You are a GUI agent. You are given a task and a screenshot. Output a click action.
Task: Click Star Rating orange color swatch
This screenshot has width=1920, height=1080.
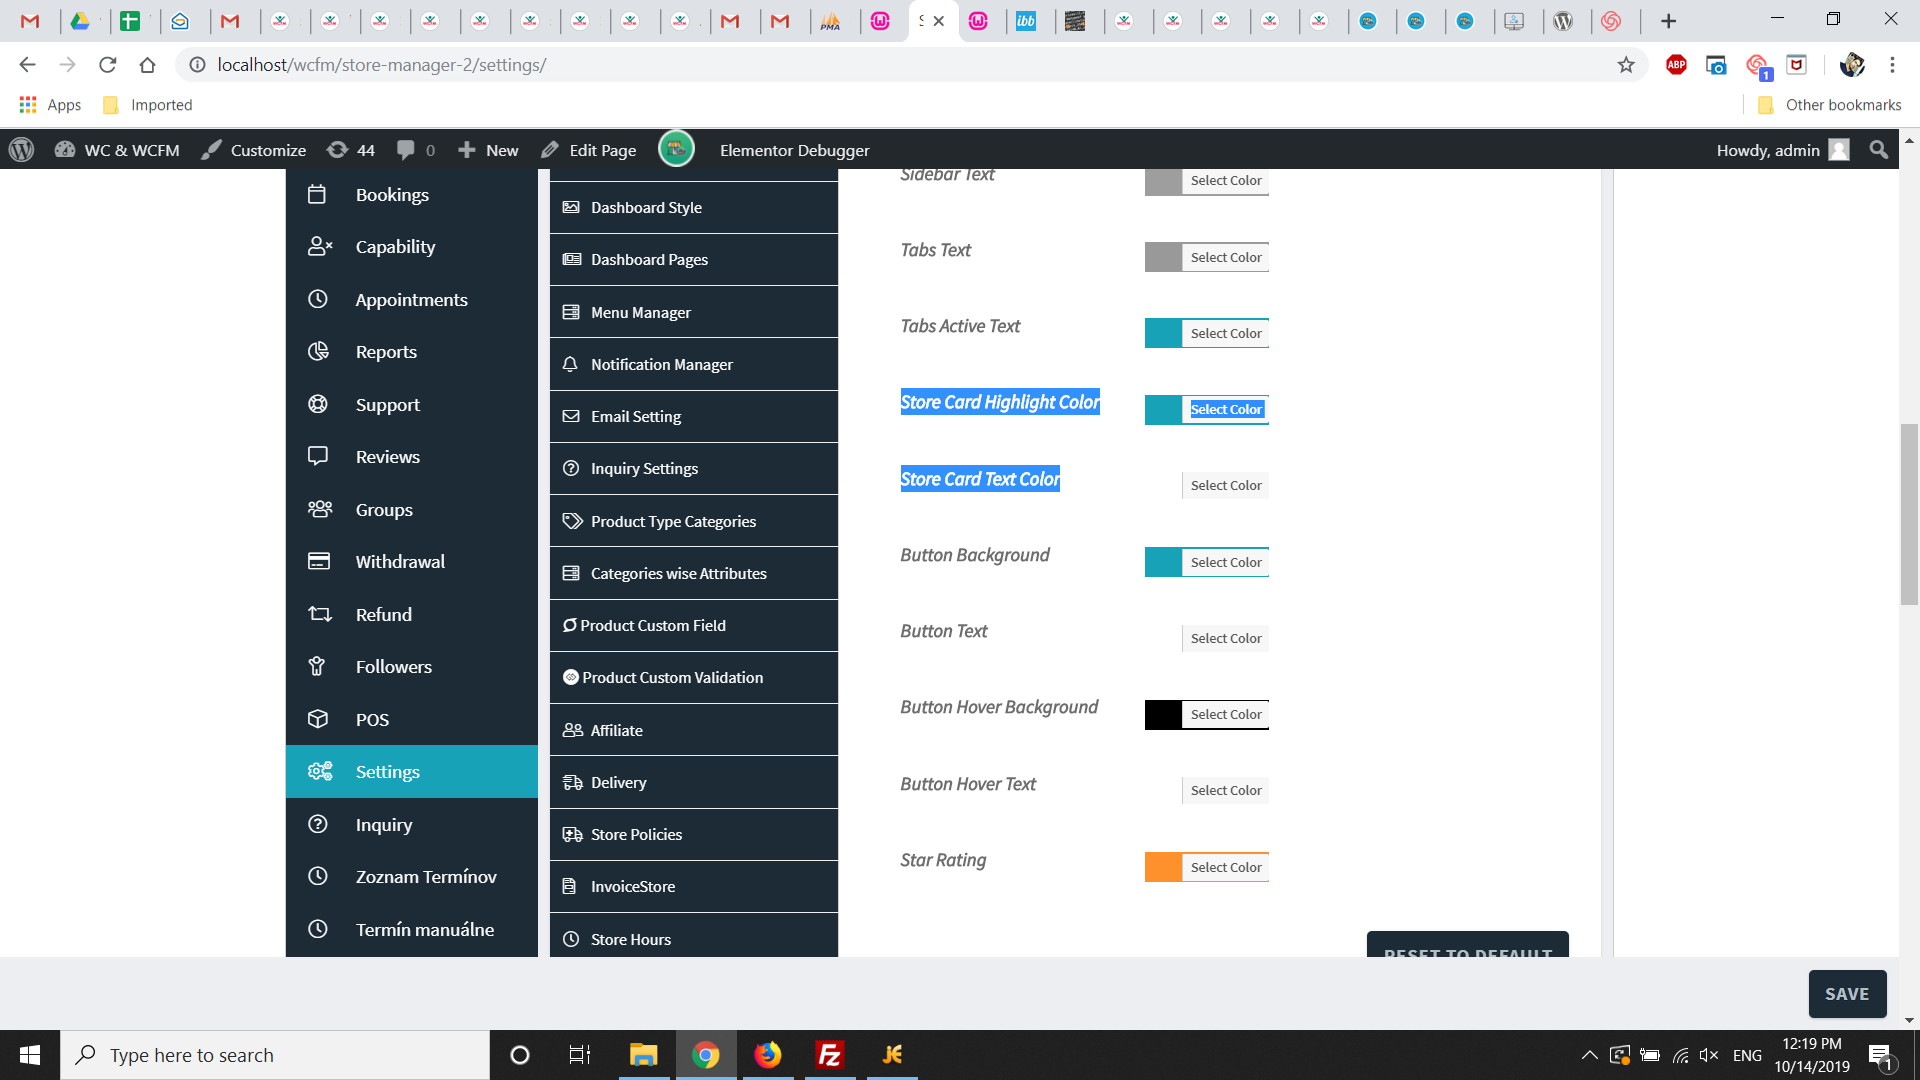point(1163,867)
